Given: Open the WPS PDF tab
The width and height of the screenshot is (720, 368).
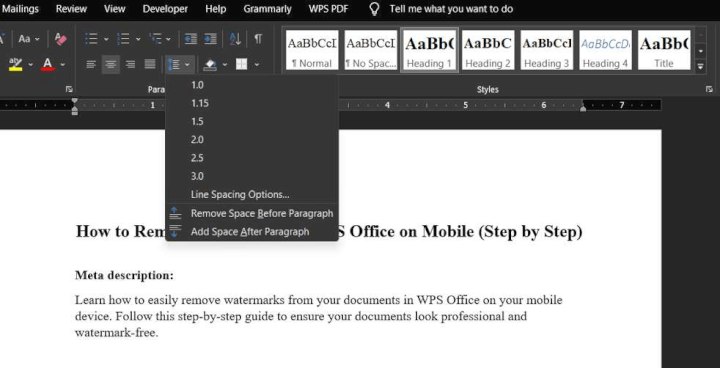Looking at the screenshot, I should 328,9.
